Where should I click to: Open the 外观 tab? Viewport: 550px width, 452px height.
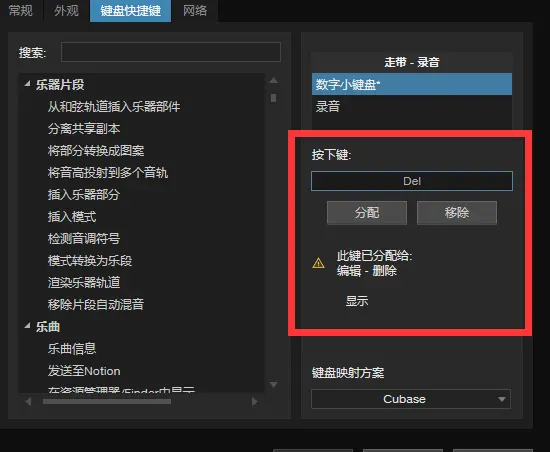pyautogui.click(x=66, y=11)
